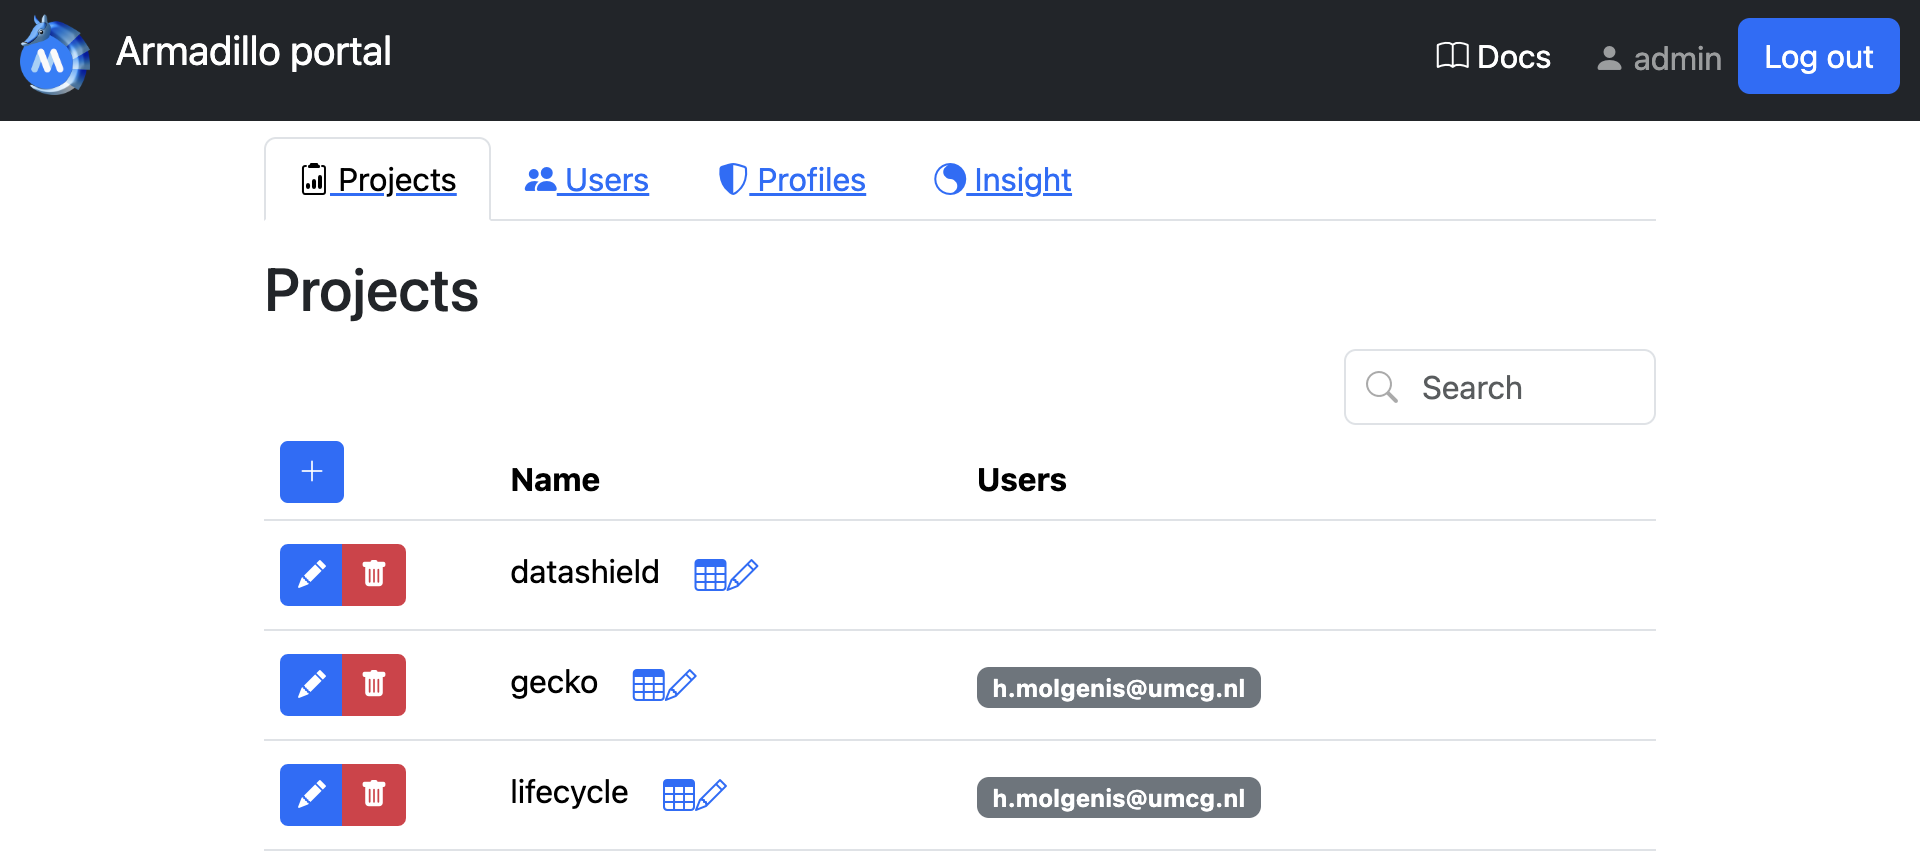Click the Users column header
The height and width of the screenshot is (856, 1920).
1022,480
